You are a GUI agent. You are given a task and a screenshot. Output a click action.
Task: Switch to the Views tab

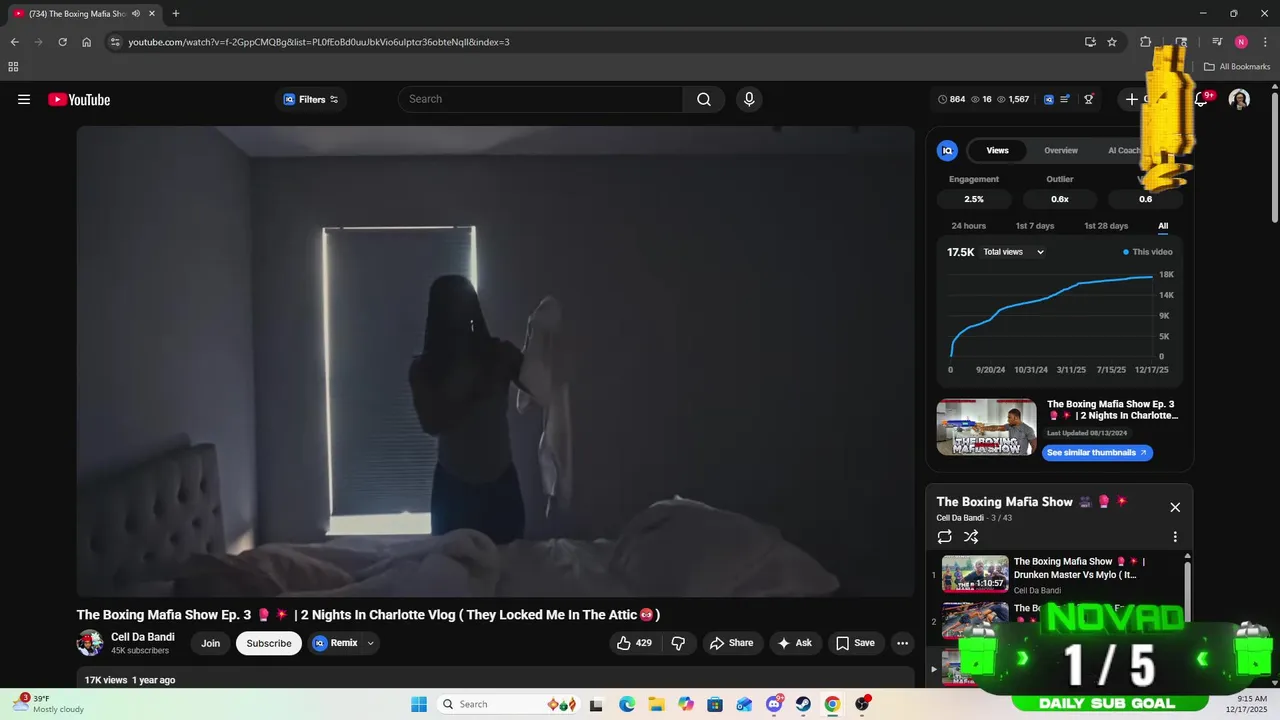point(997,150)
